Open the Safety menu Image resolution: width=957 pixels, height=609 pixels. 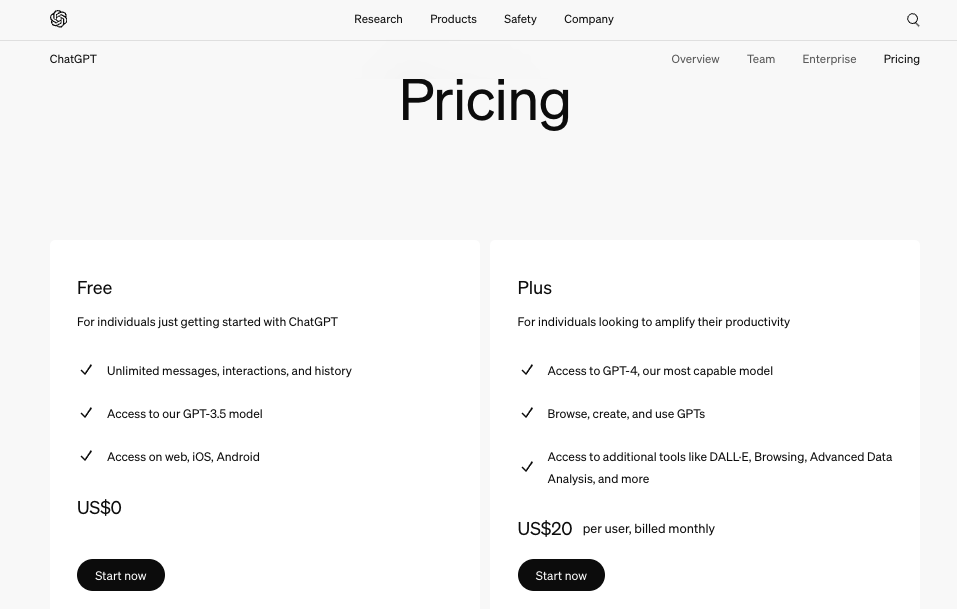coord(521,19)
